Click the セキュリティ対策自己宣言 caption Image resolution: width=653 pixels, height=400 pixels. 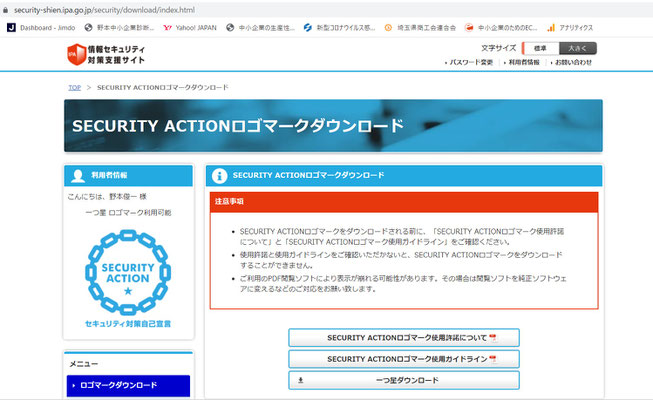(128, 324)
